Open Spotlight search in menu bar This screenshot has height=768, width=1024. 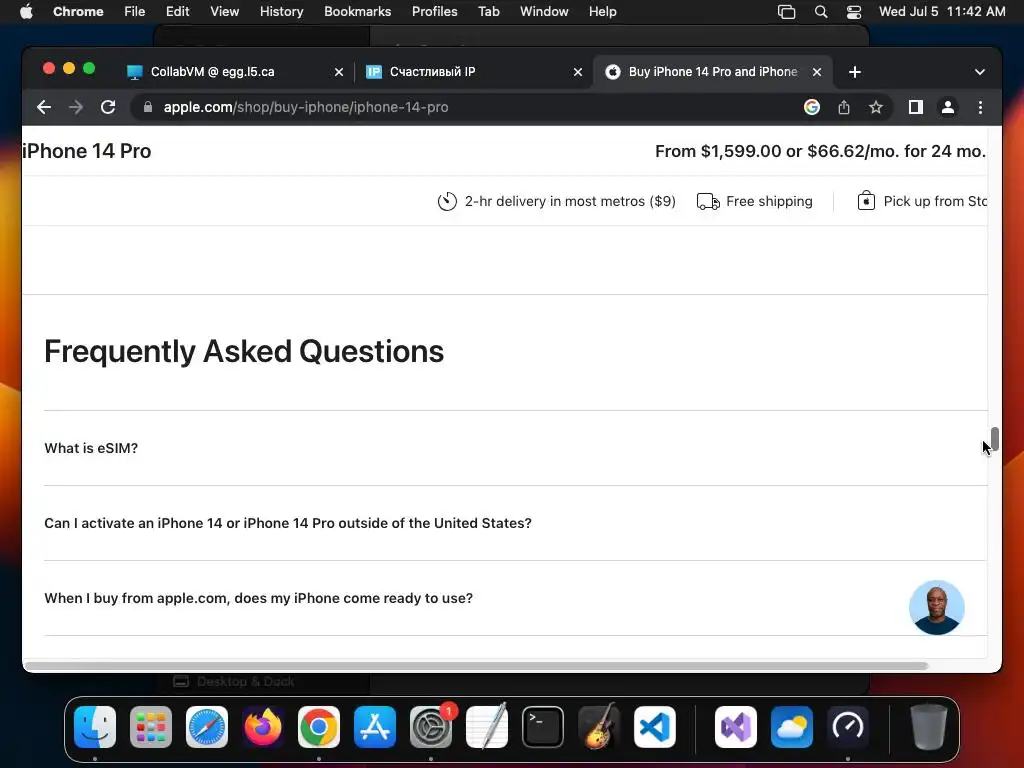[x=821, y=12]
